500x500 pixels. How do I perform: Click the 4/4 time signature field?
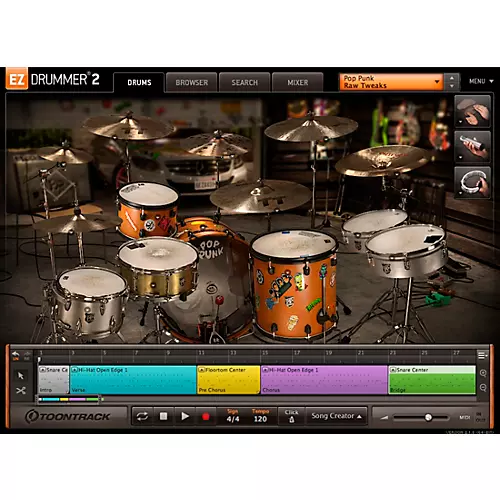[x=233, y=416]
